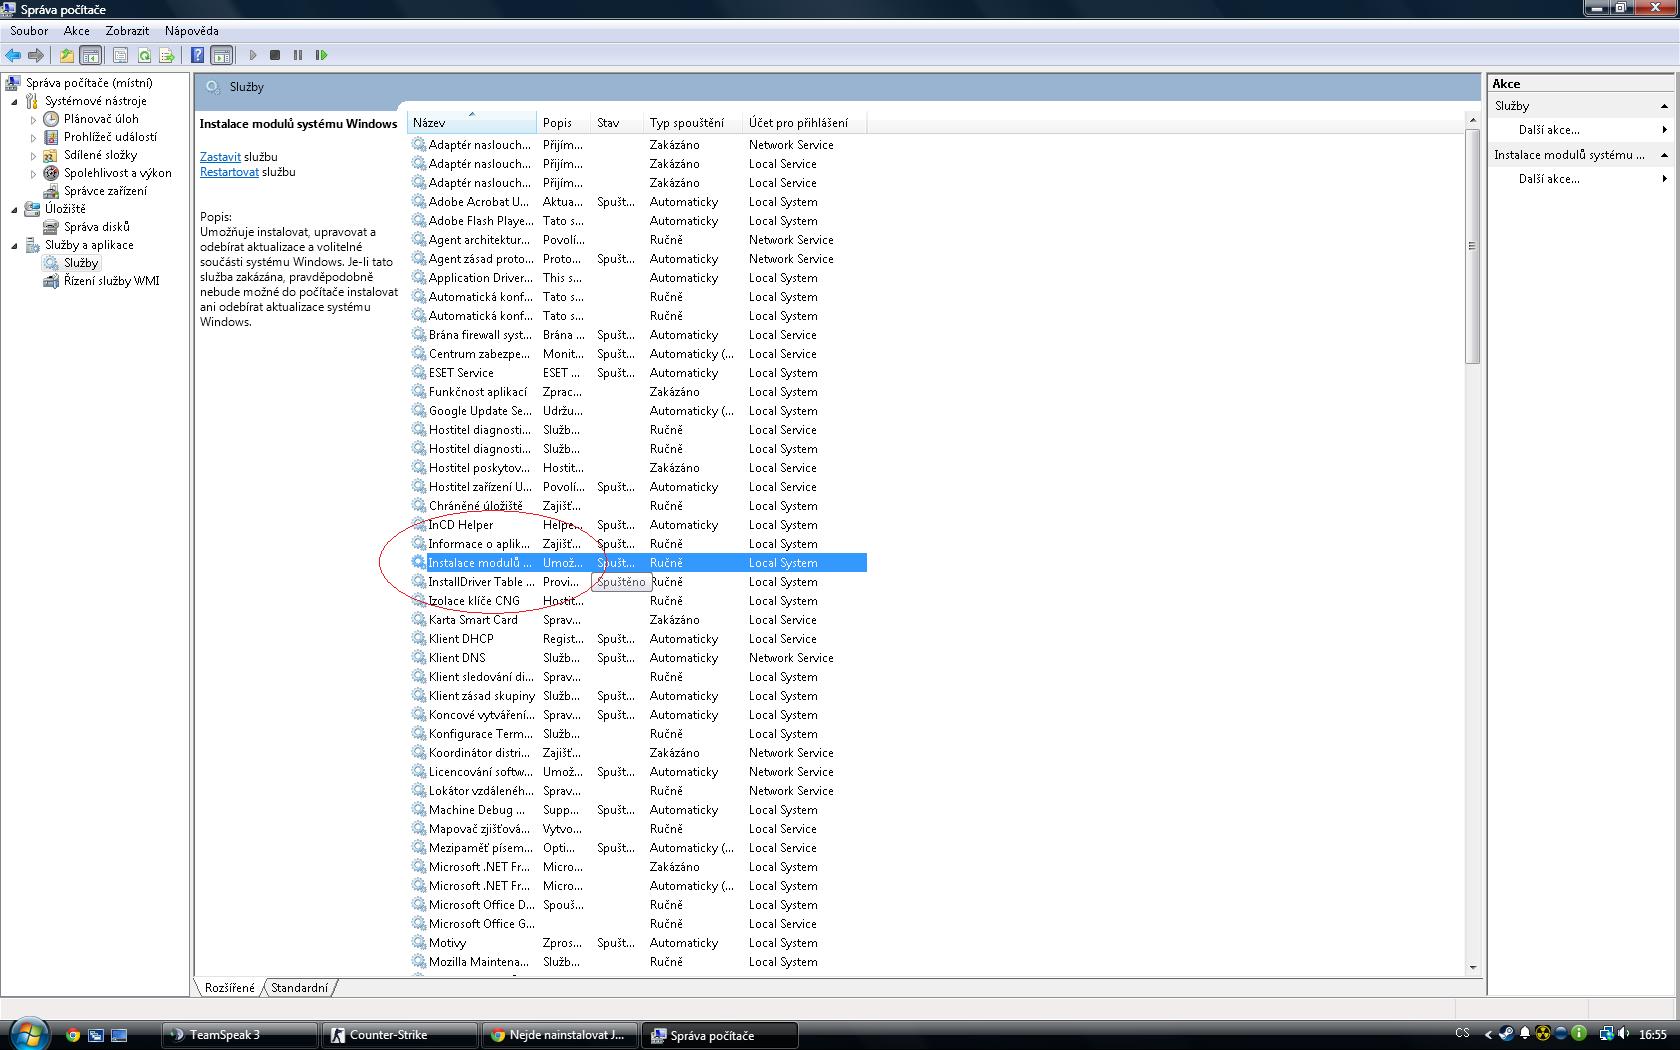
Task: Restart the service with the restart icon
Action: click(x=321, y=55)
